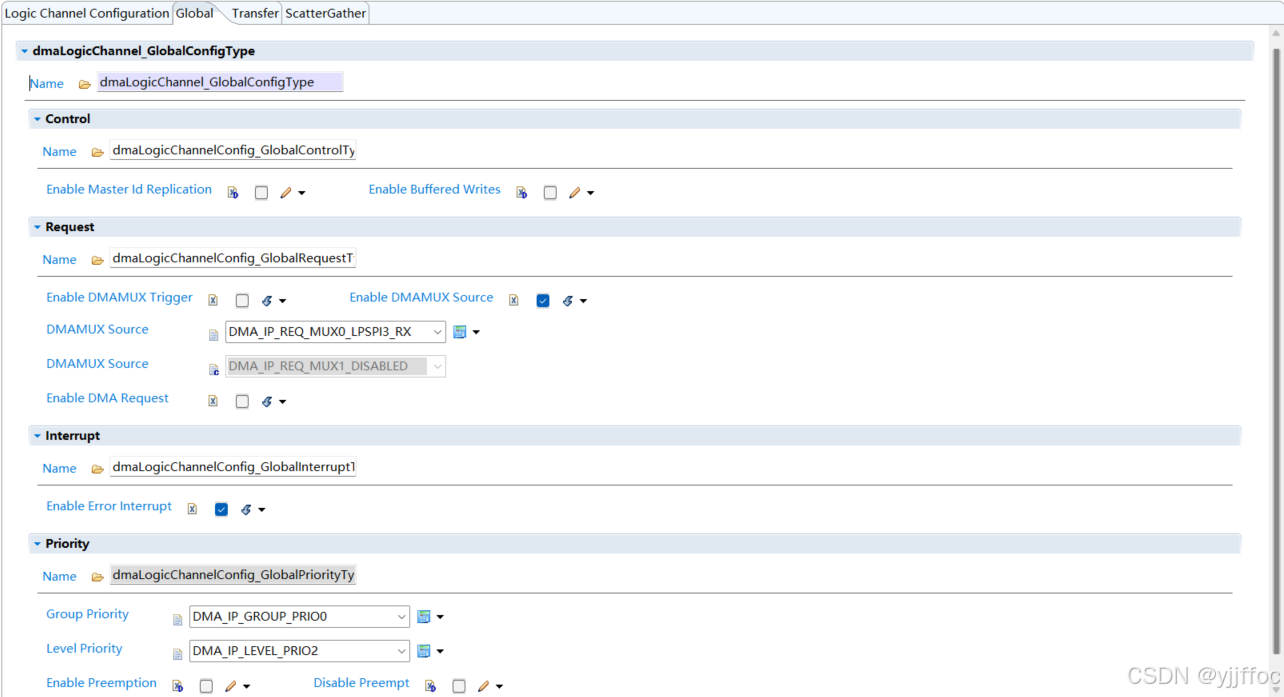Click value icon next to Group Priority combo
This screenshot has height=697, width=1284.
click(x=424, y=617)
